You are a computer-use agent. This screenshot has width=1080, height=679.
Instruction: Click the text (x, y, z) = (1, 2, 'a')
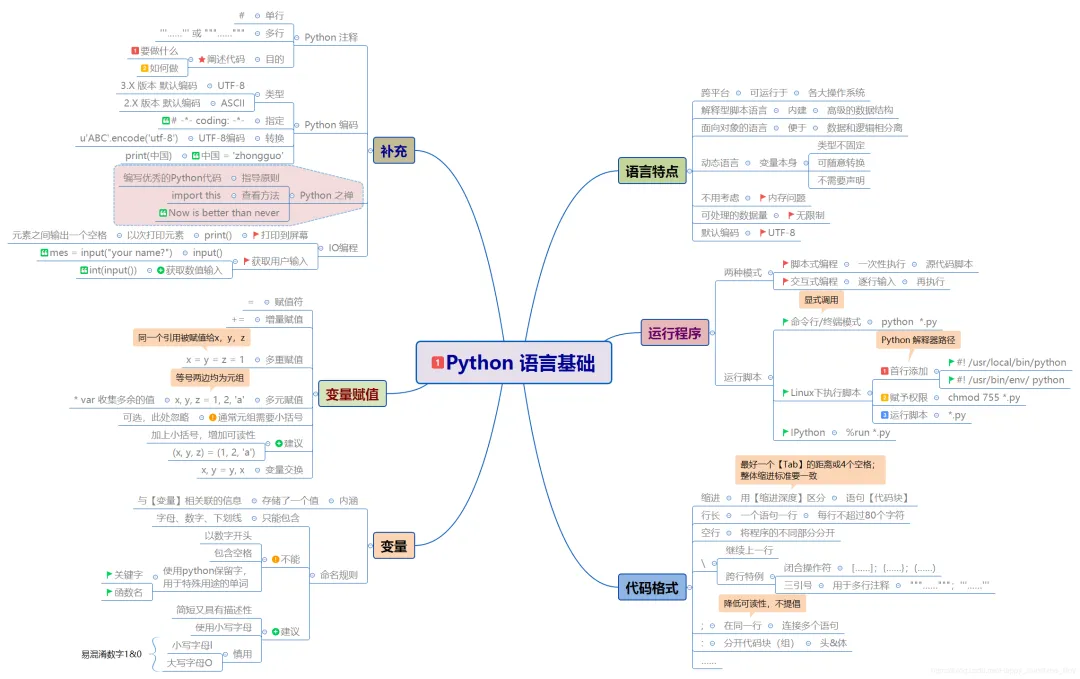(x=214, y=452)
